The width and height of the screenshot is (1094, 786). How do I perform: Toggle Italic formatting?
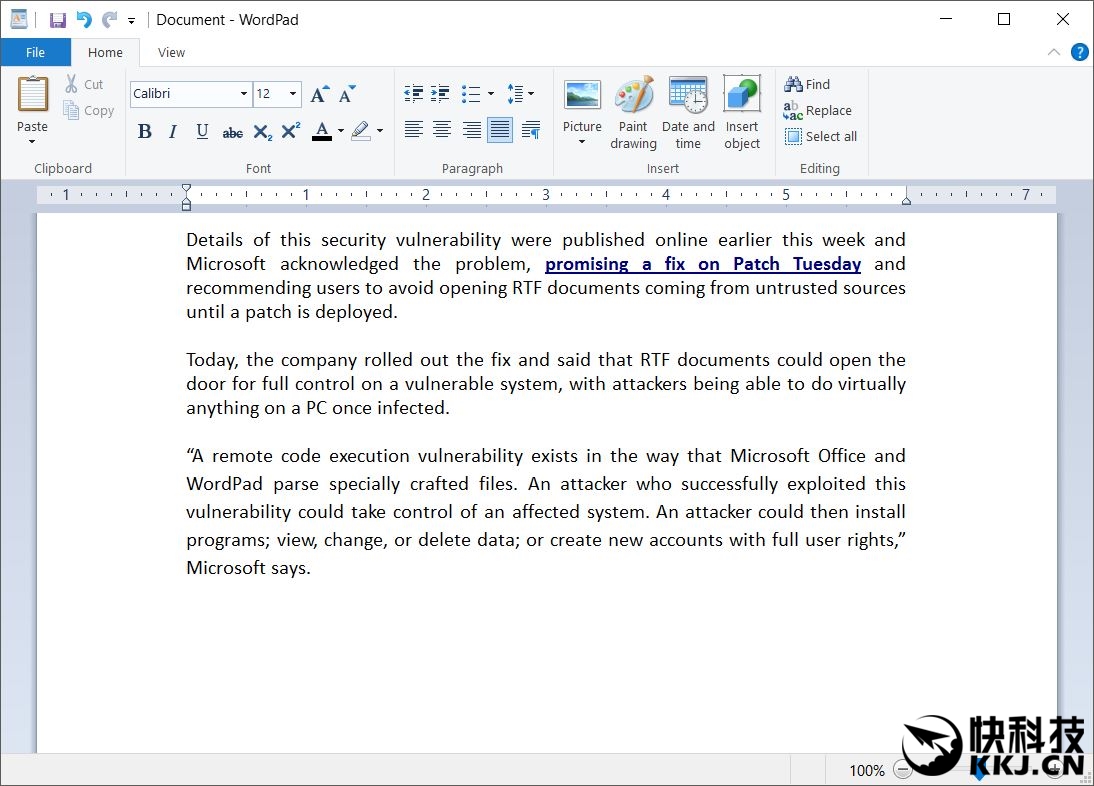173,131
